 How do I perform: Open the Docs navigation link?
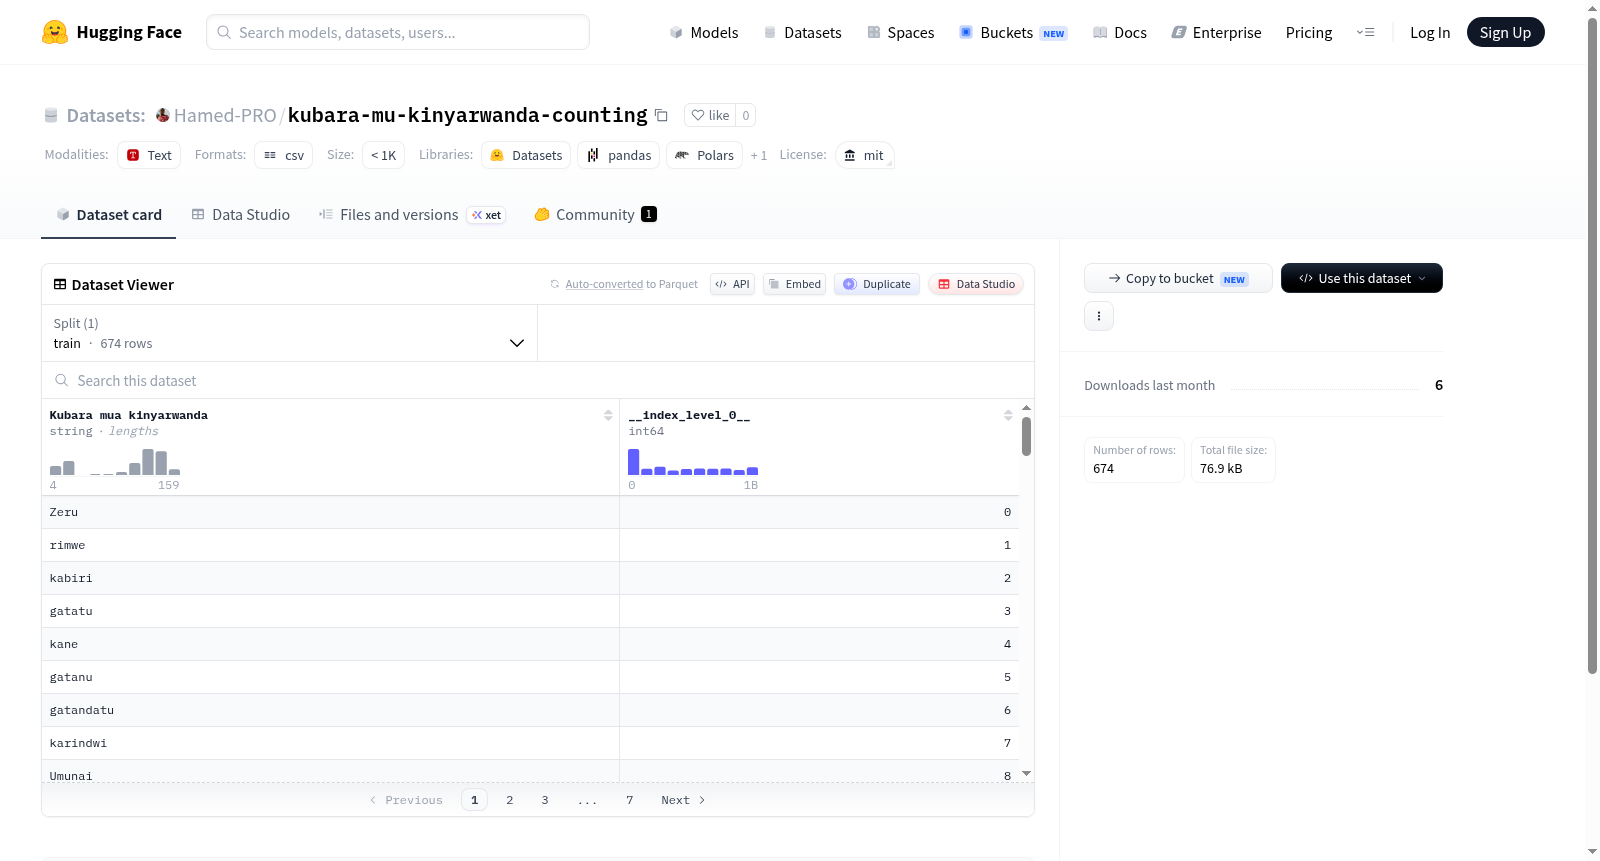click(1120, 32)
